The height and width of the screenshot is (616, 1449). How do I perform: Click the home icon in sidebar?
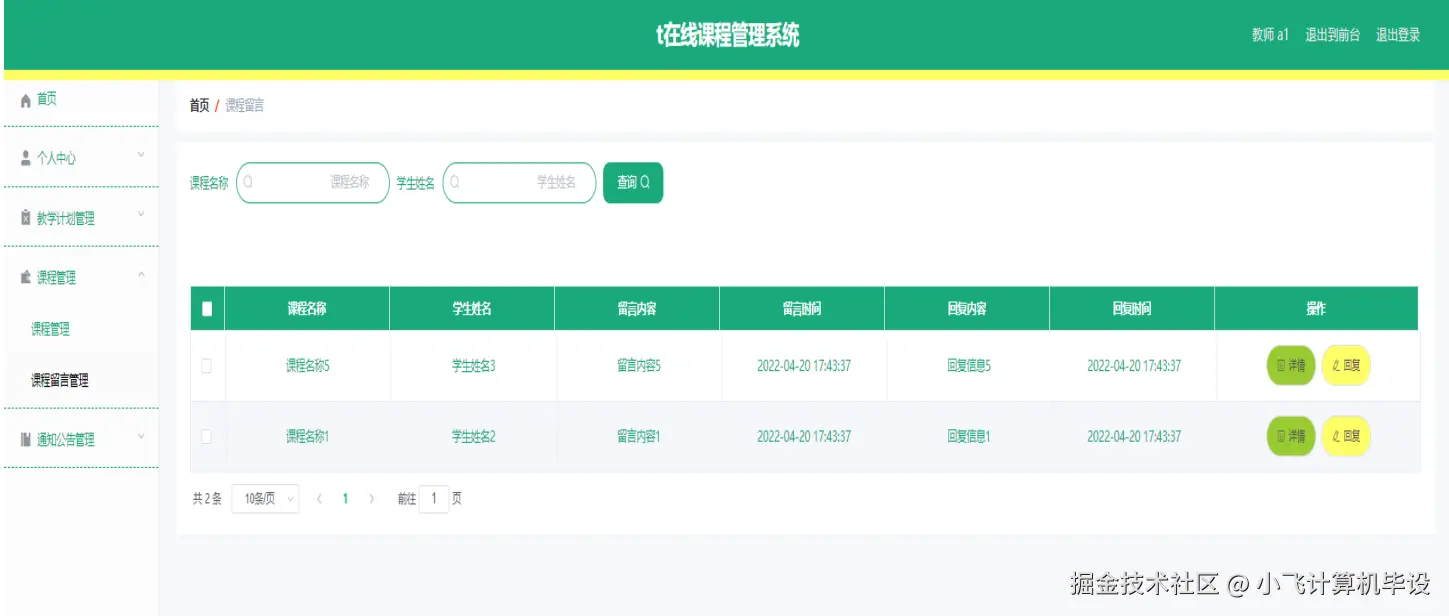pos(26,99)
